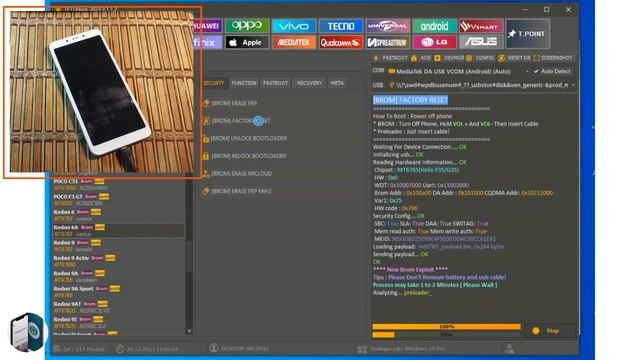Select Redmi 6 in model list
Screen dimensions: 640x360
point(118,215)
